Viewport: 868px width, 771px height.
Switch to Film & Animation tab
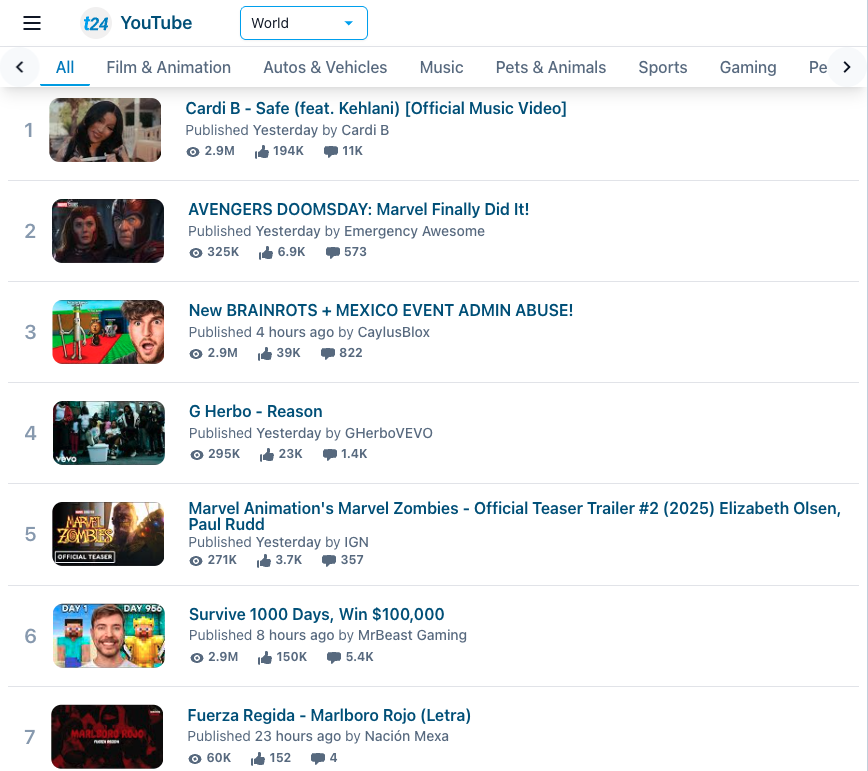(168, 68)
